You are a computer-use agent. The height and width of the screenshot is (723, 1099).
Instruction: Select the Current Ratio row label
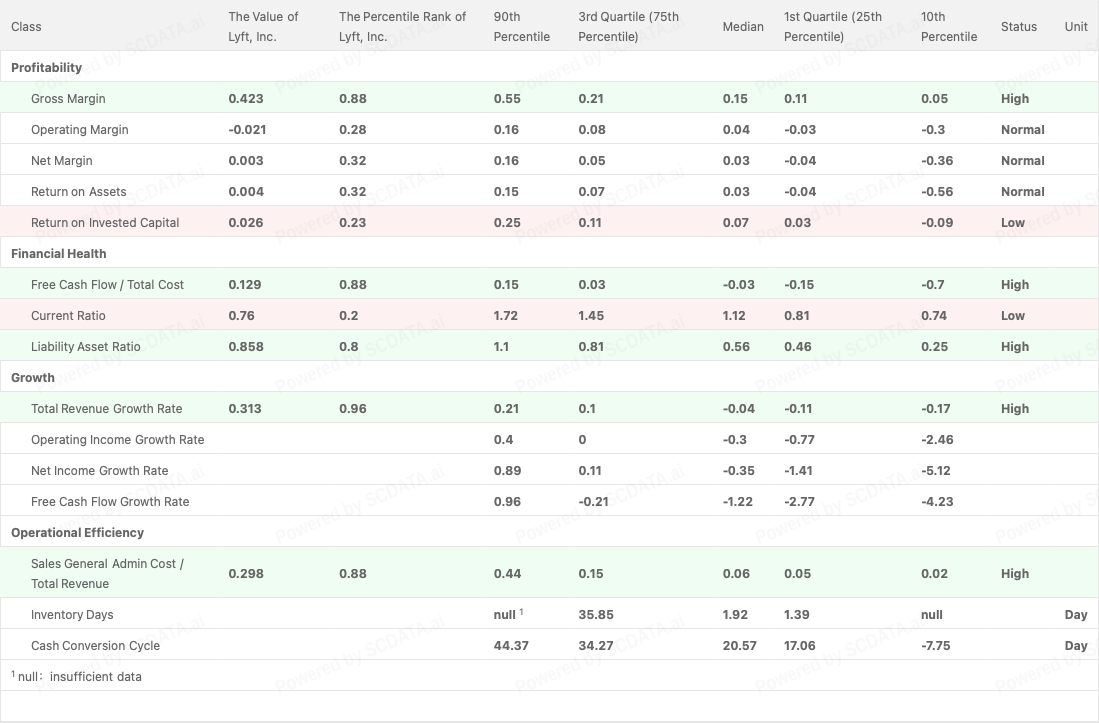coord(68,315)
